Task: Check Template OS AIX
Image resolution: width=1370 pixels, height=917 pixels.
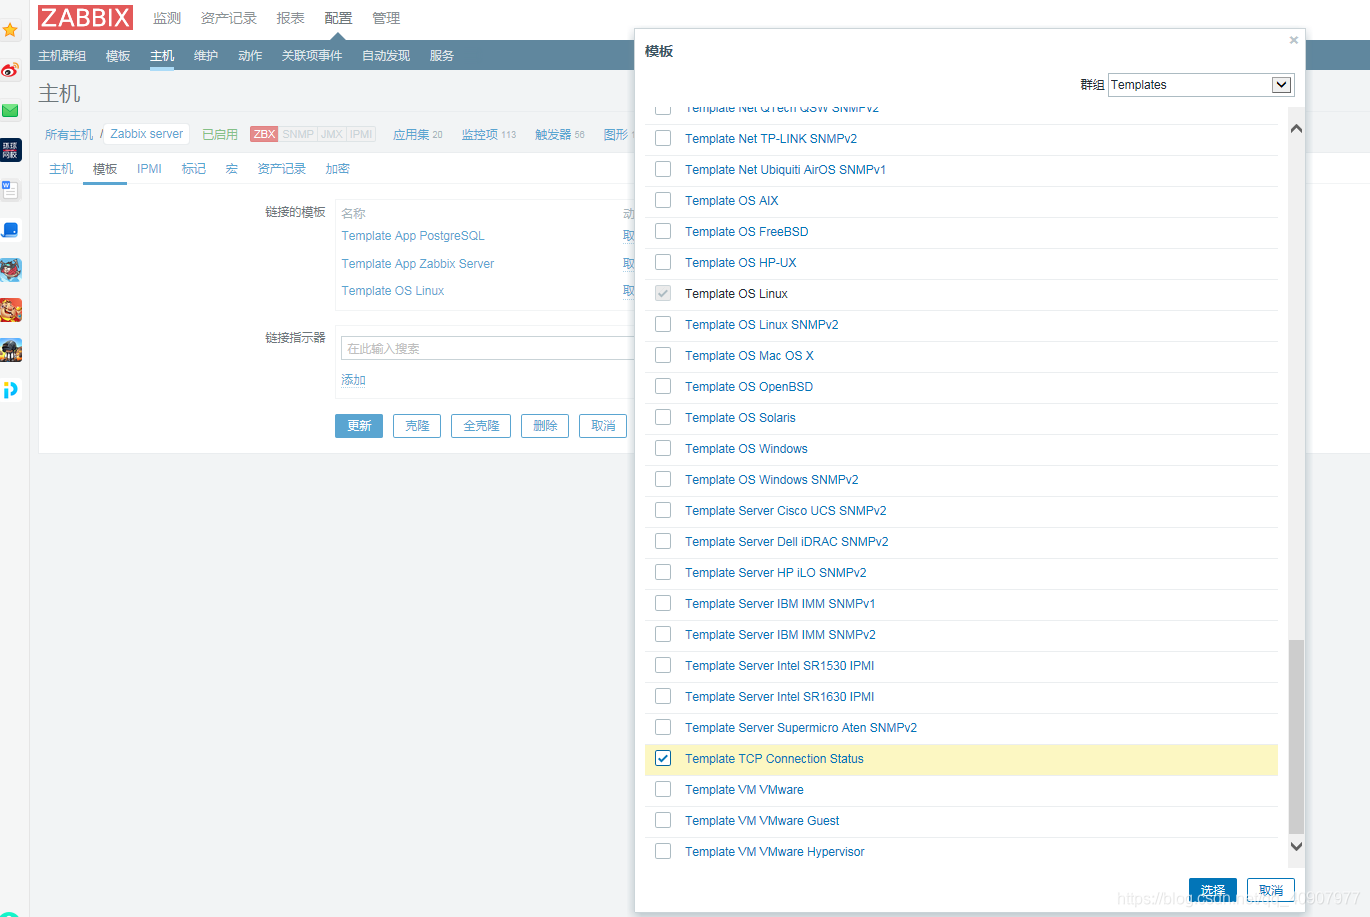Action: (x=663, y=200)
